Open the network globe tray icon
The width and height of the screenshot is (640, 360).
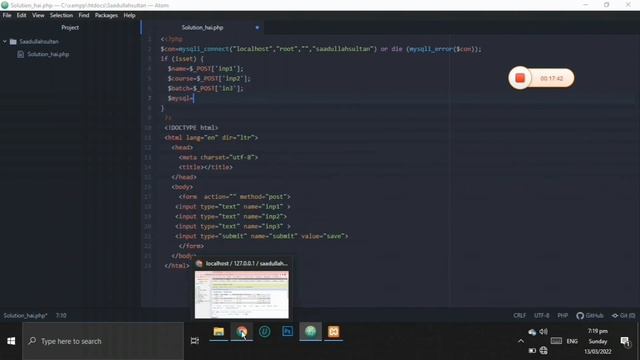(544, 350)
